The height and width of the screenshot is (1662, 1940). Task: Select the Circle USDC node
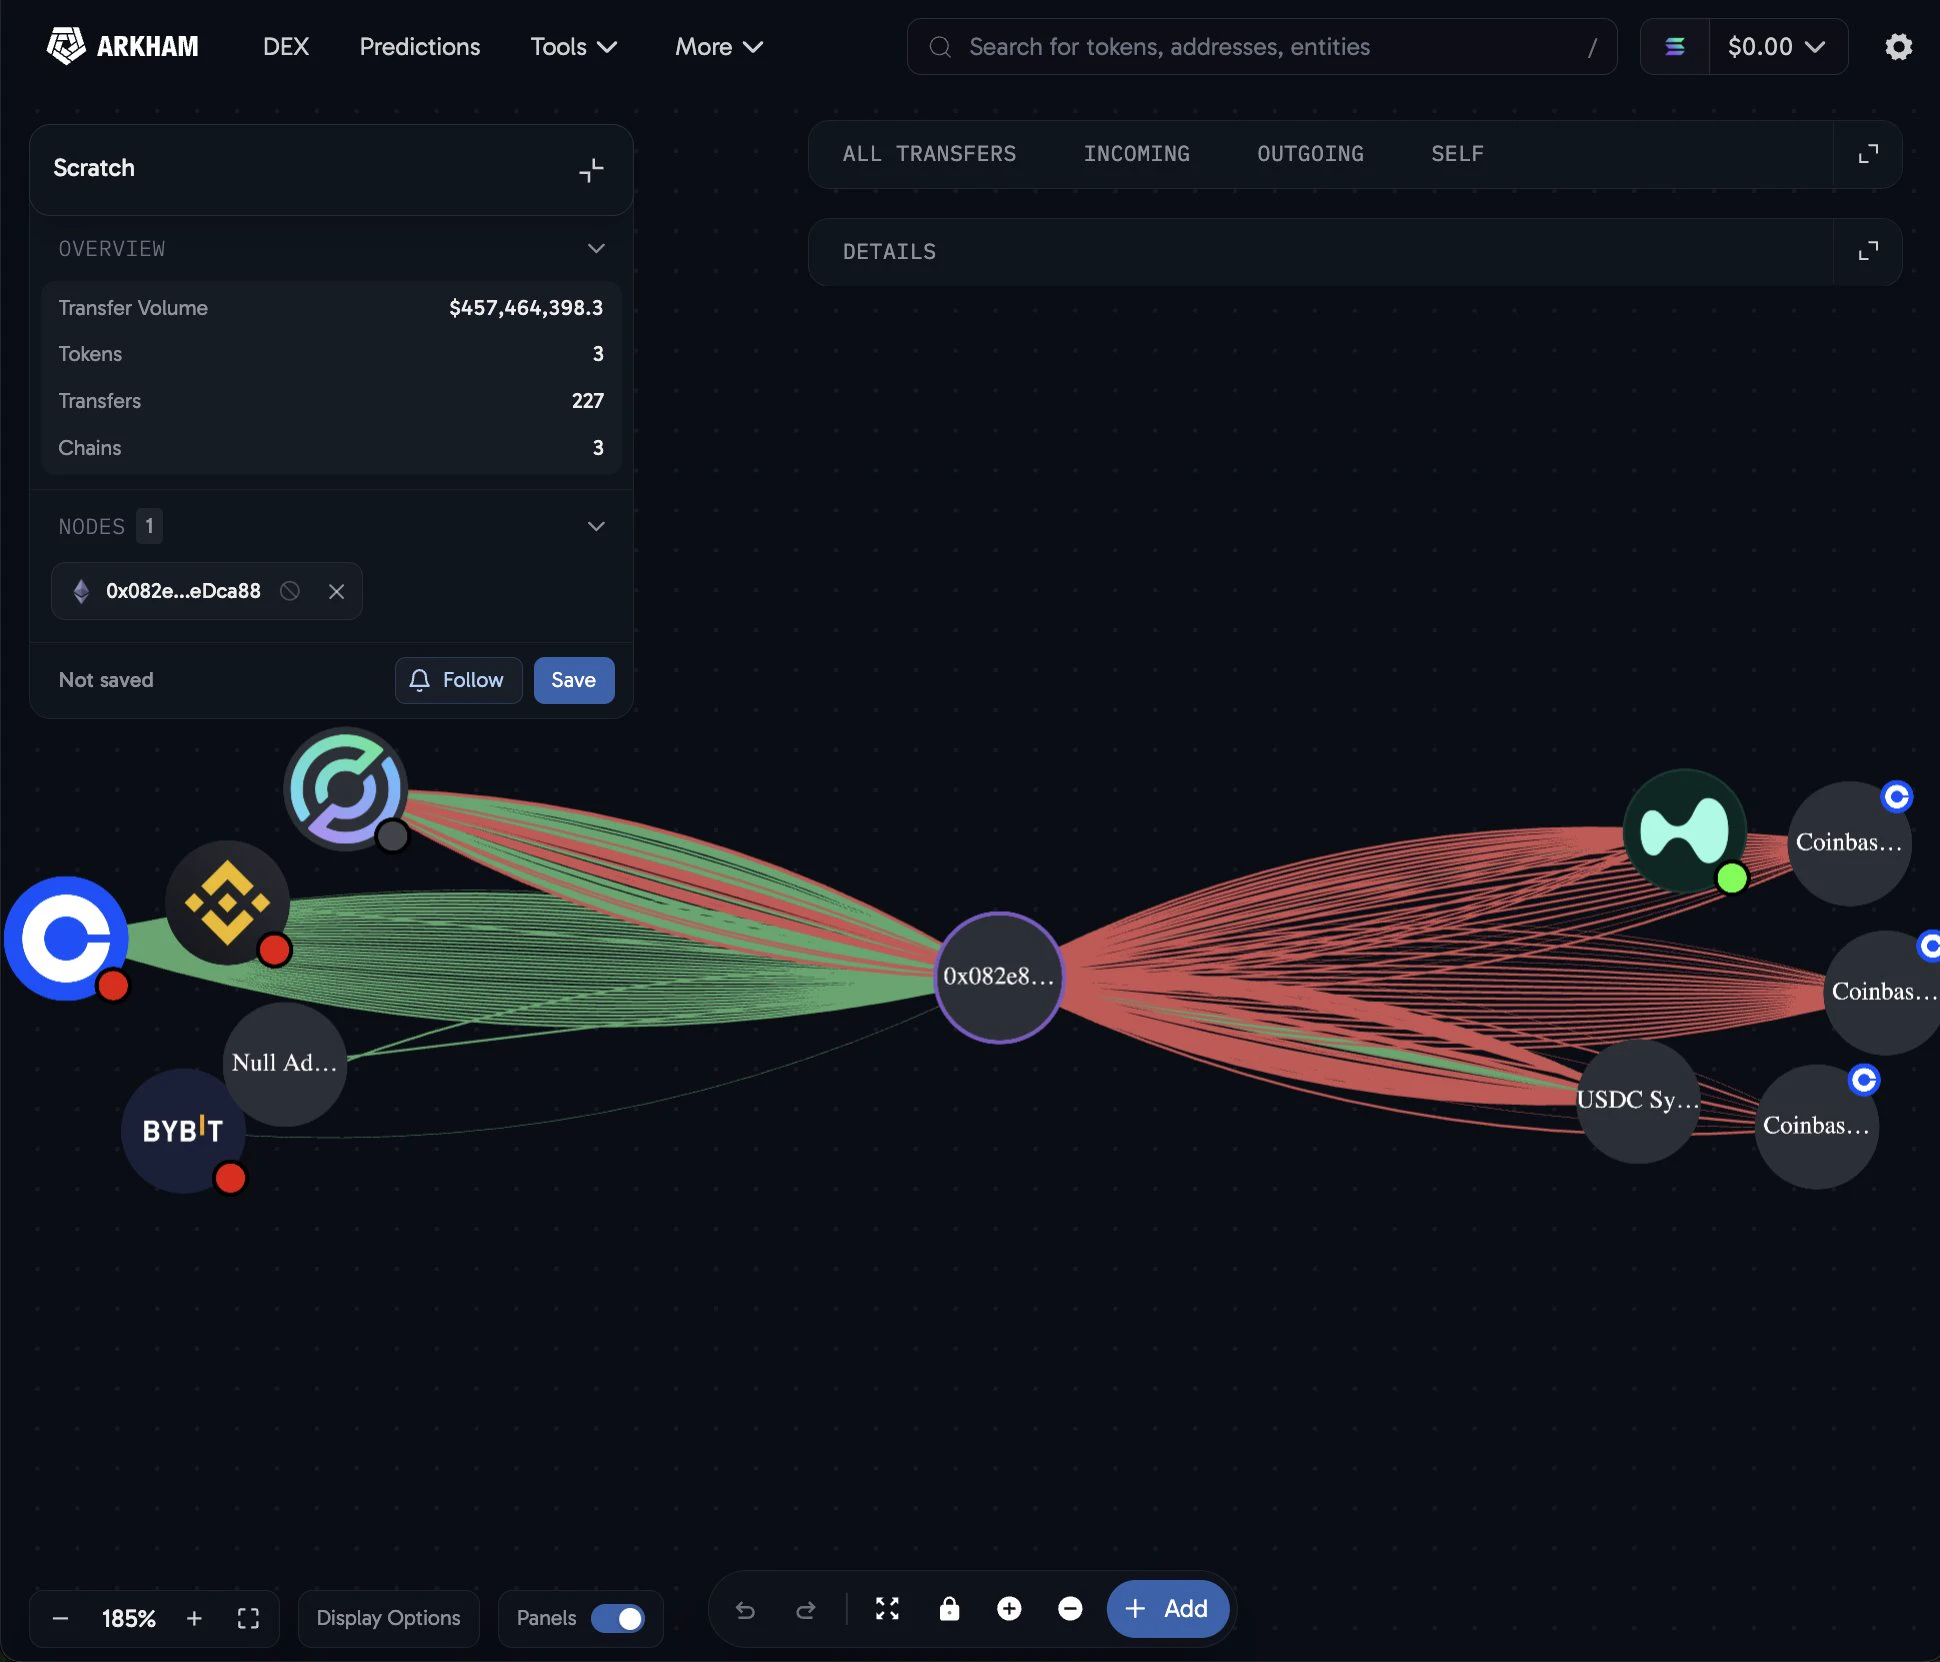coord(345,788)
